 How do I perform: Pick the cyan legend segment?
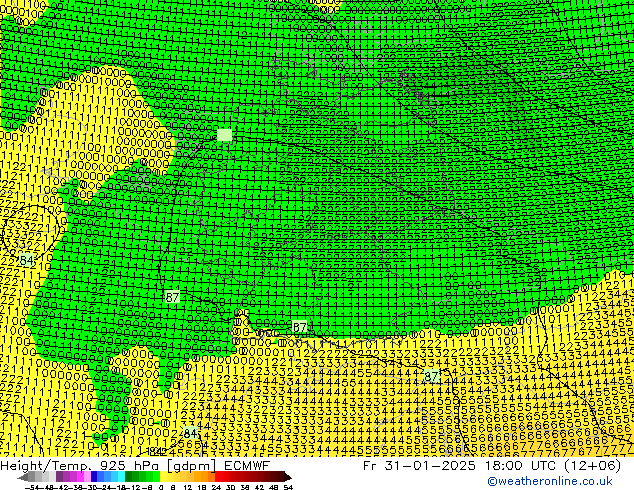[x=121, y=477]
